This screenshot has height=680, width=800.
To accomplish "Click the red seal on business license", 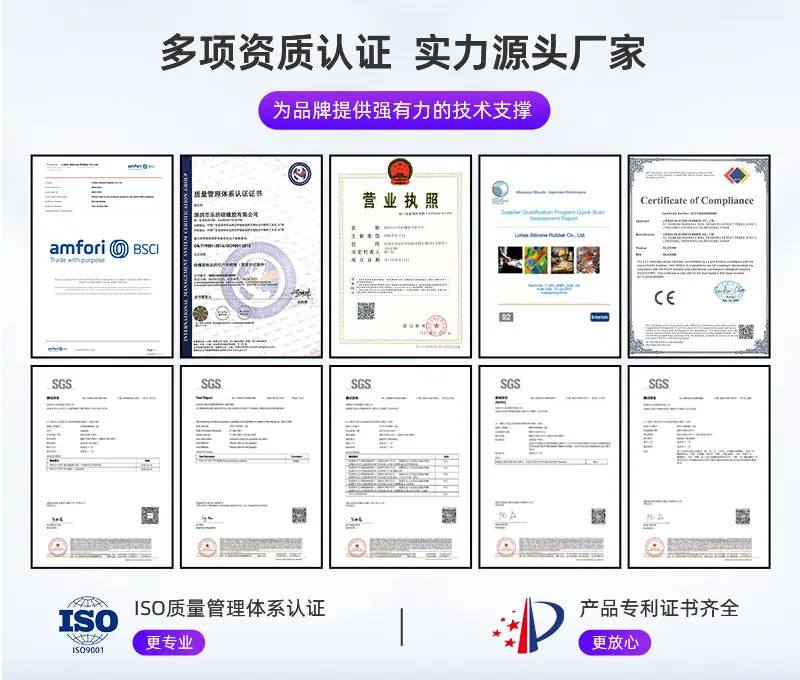I will pos(436,325).
